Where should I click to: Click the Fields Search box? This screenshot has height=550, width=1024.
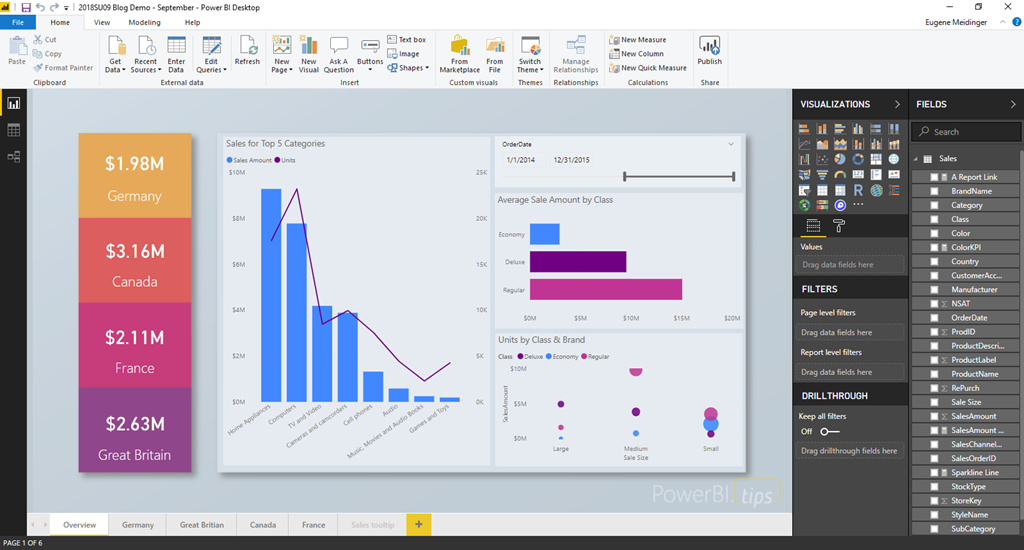(x=966, y=132)
